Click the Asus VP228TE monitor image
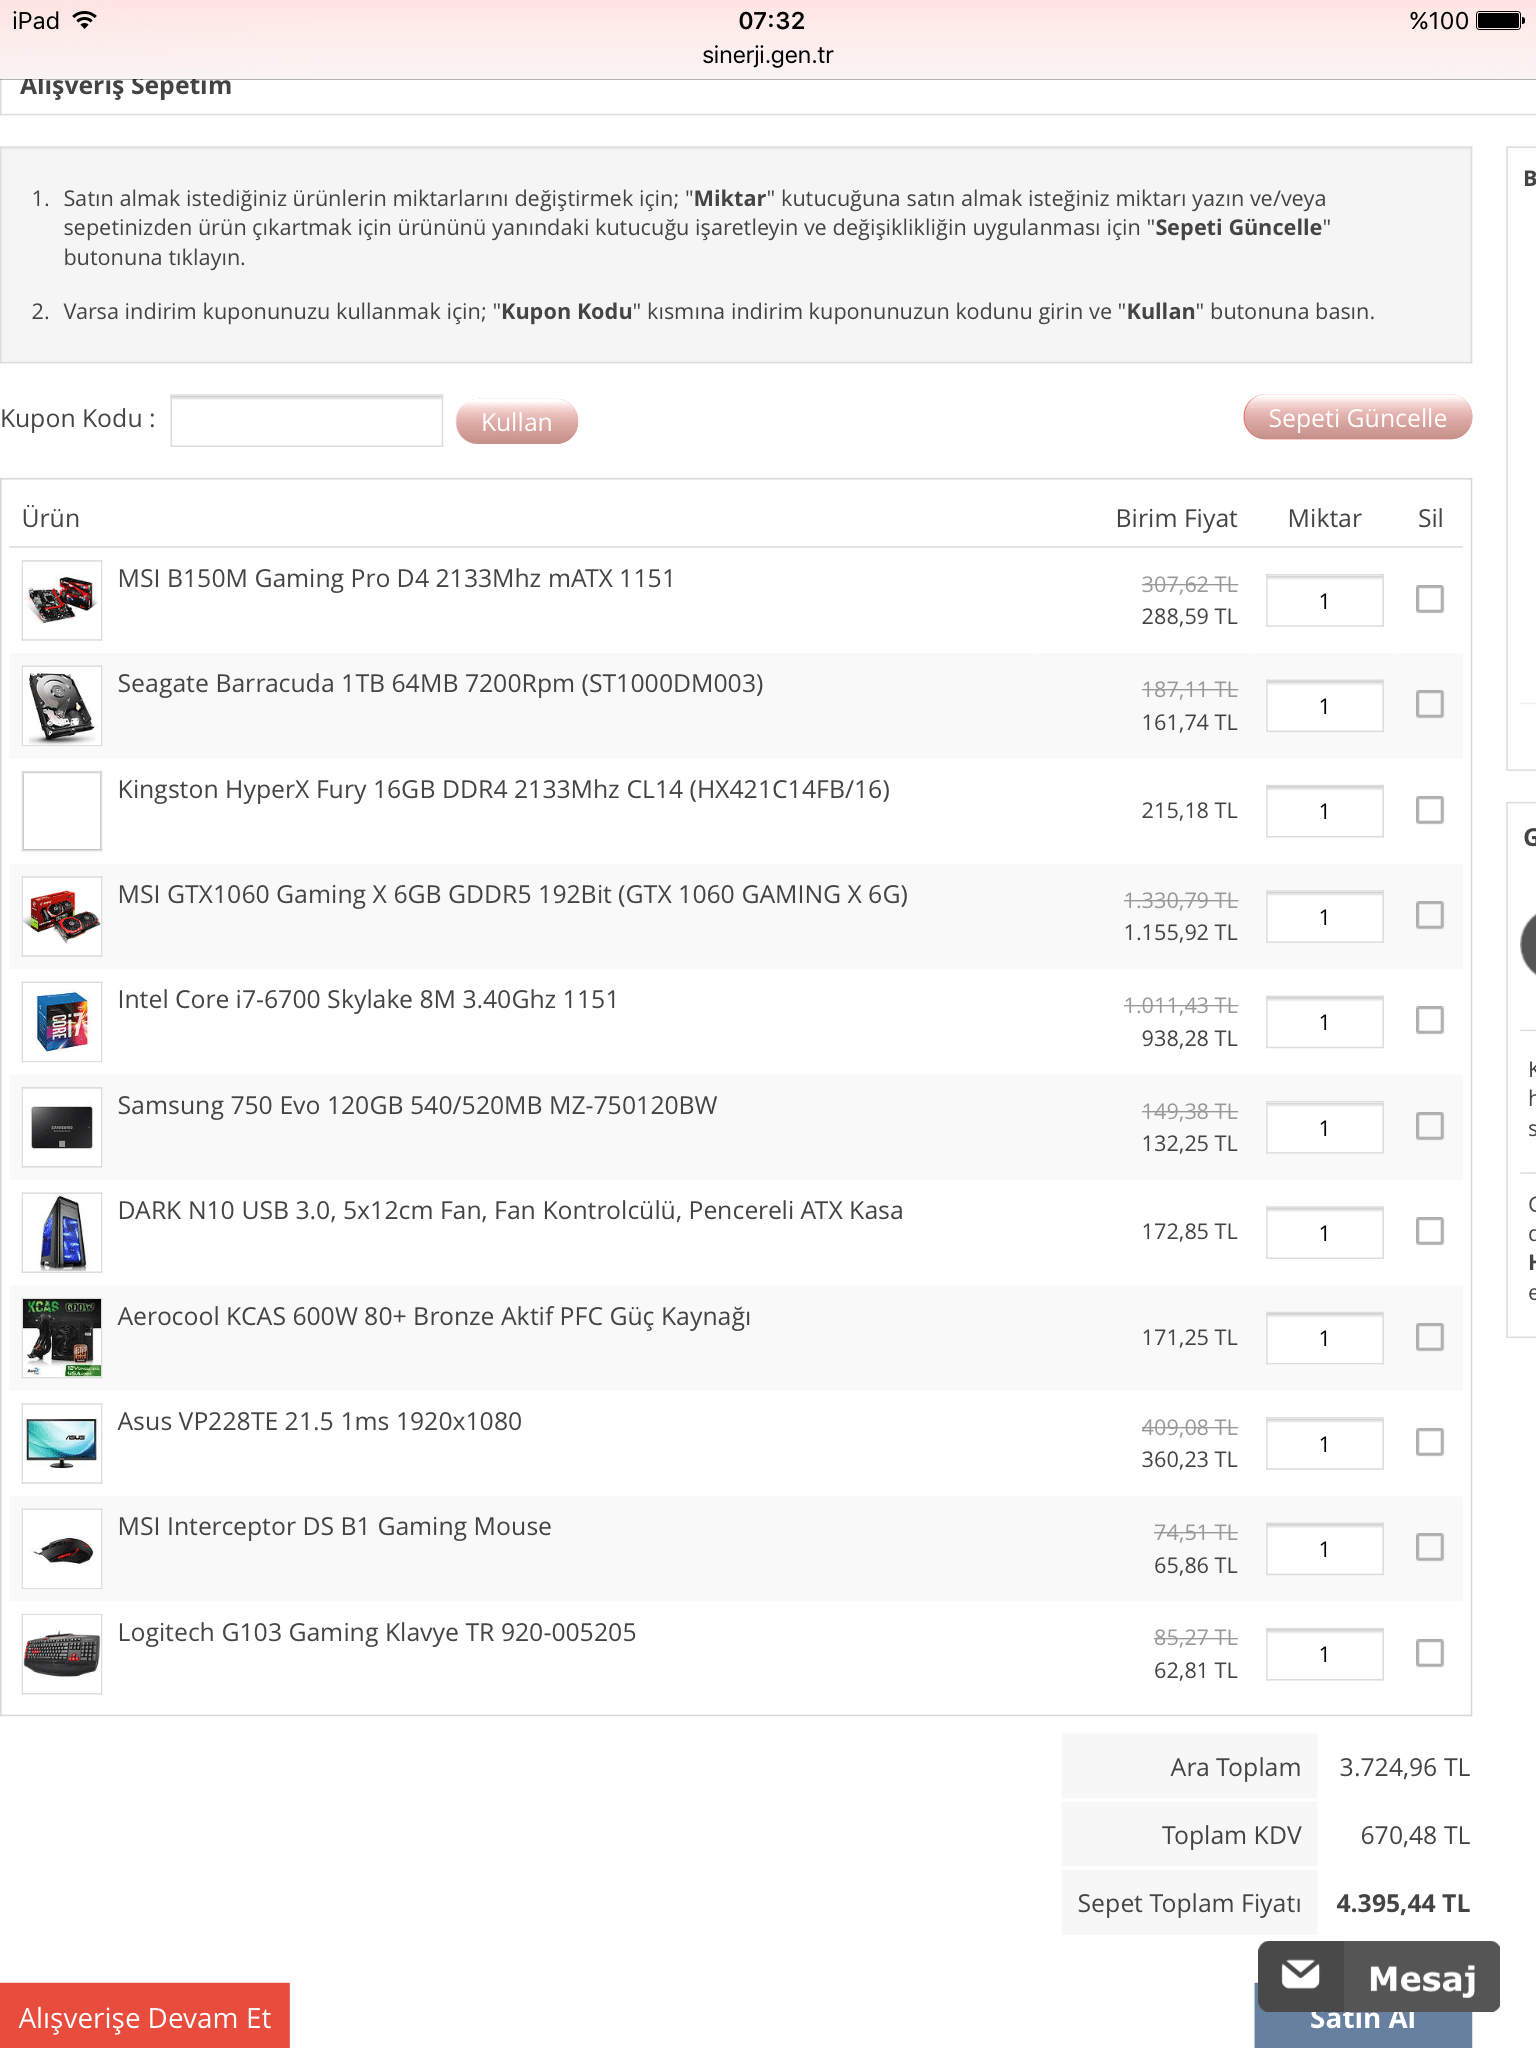This screenshot has height=2048, width=1536. (62, 1443)
